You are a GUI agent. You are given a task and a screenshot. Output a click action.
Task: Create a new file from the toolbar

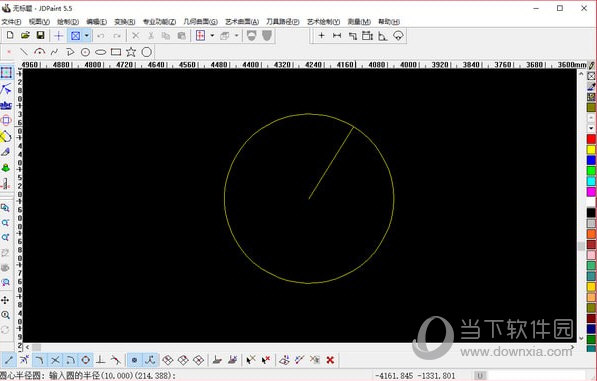10,35
